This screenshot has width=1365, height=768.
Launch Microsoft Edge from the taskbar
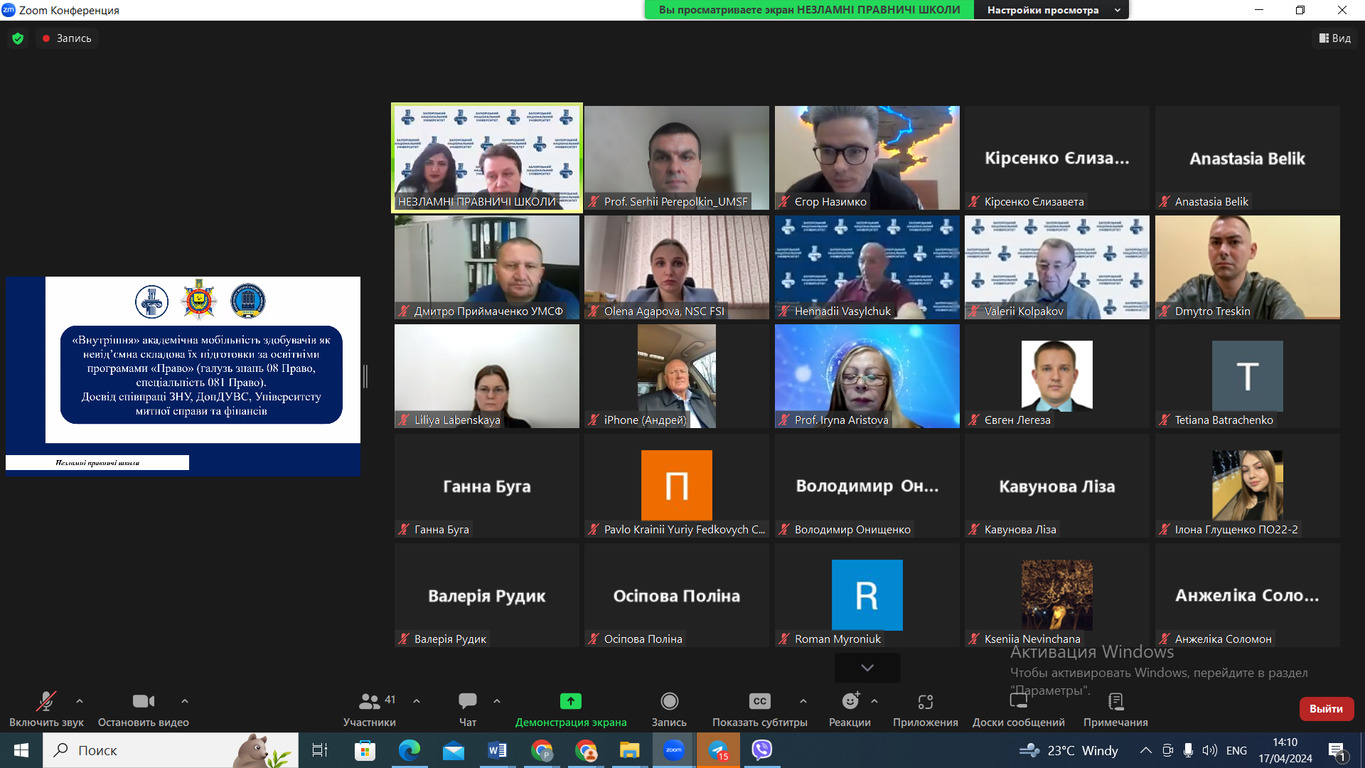[409, 750]
